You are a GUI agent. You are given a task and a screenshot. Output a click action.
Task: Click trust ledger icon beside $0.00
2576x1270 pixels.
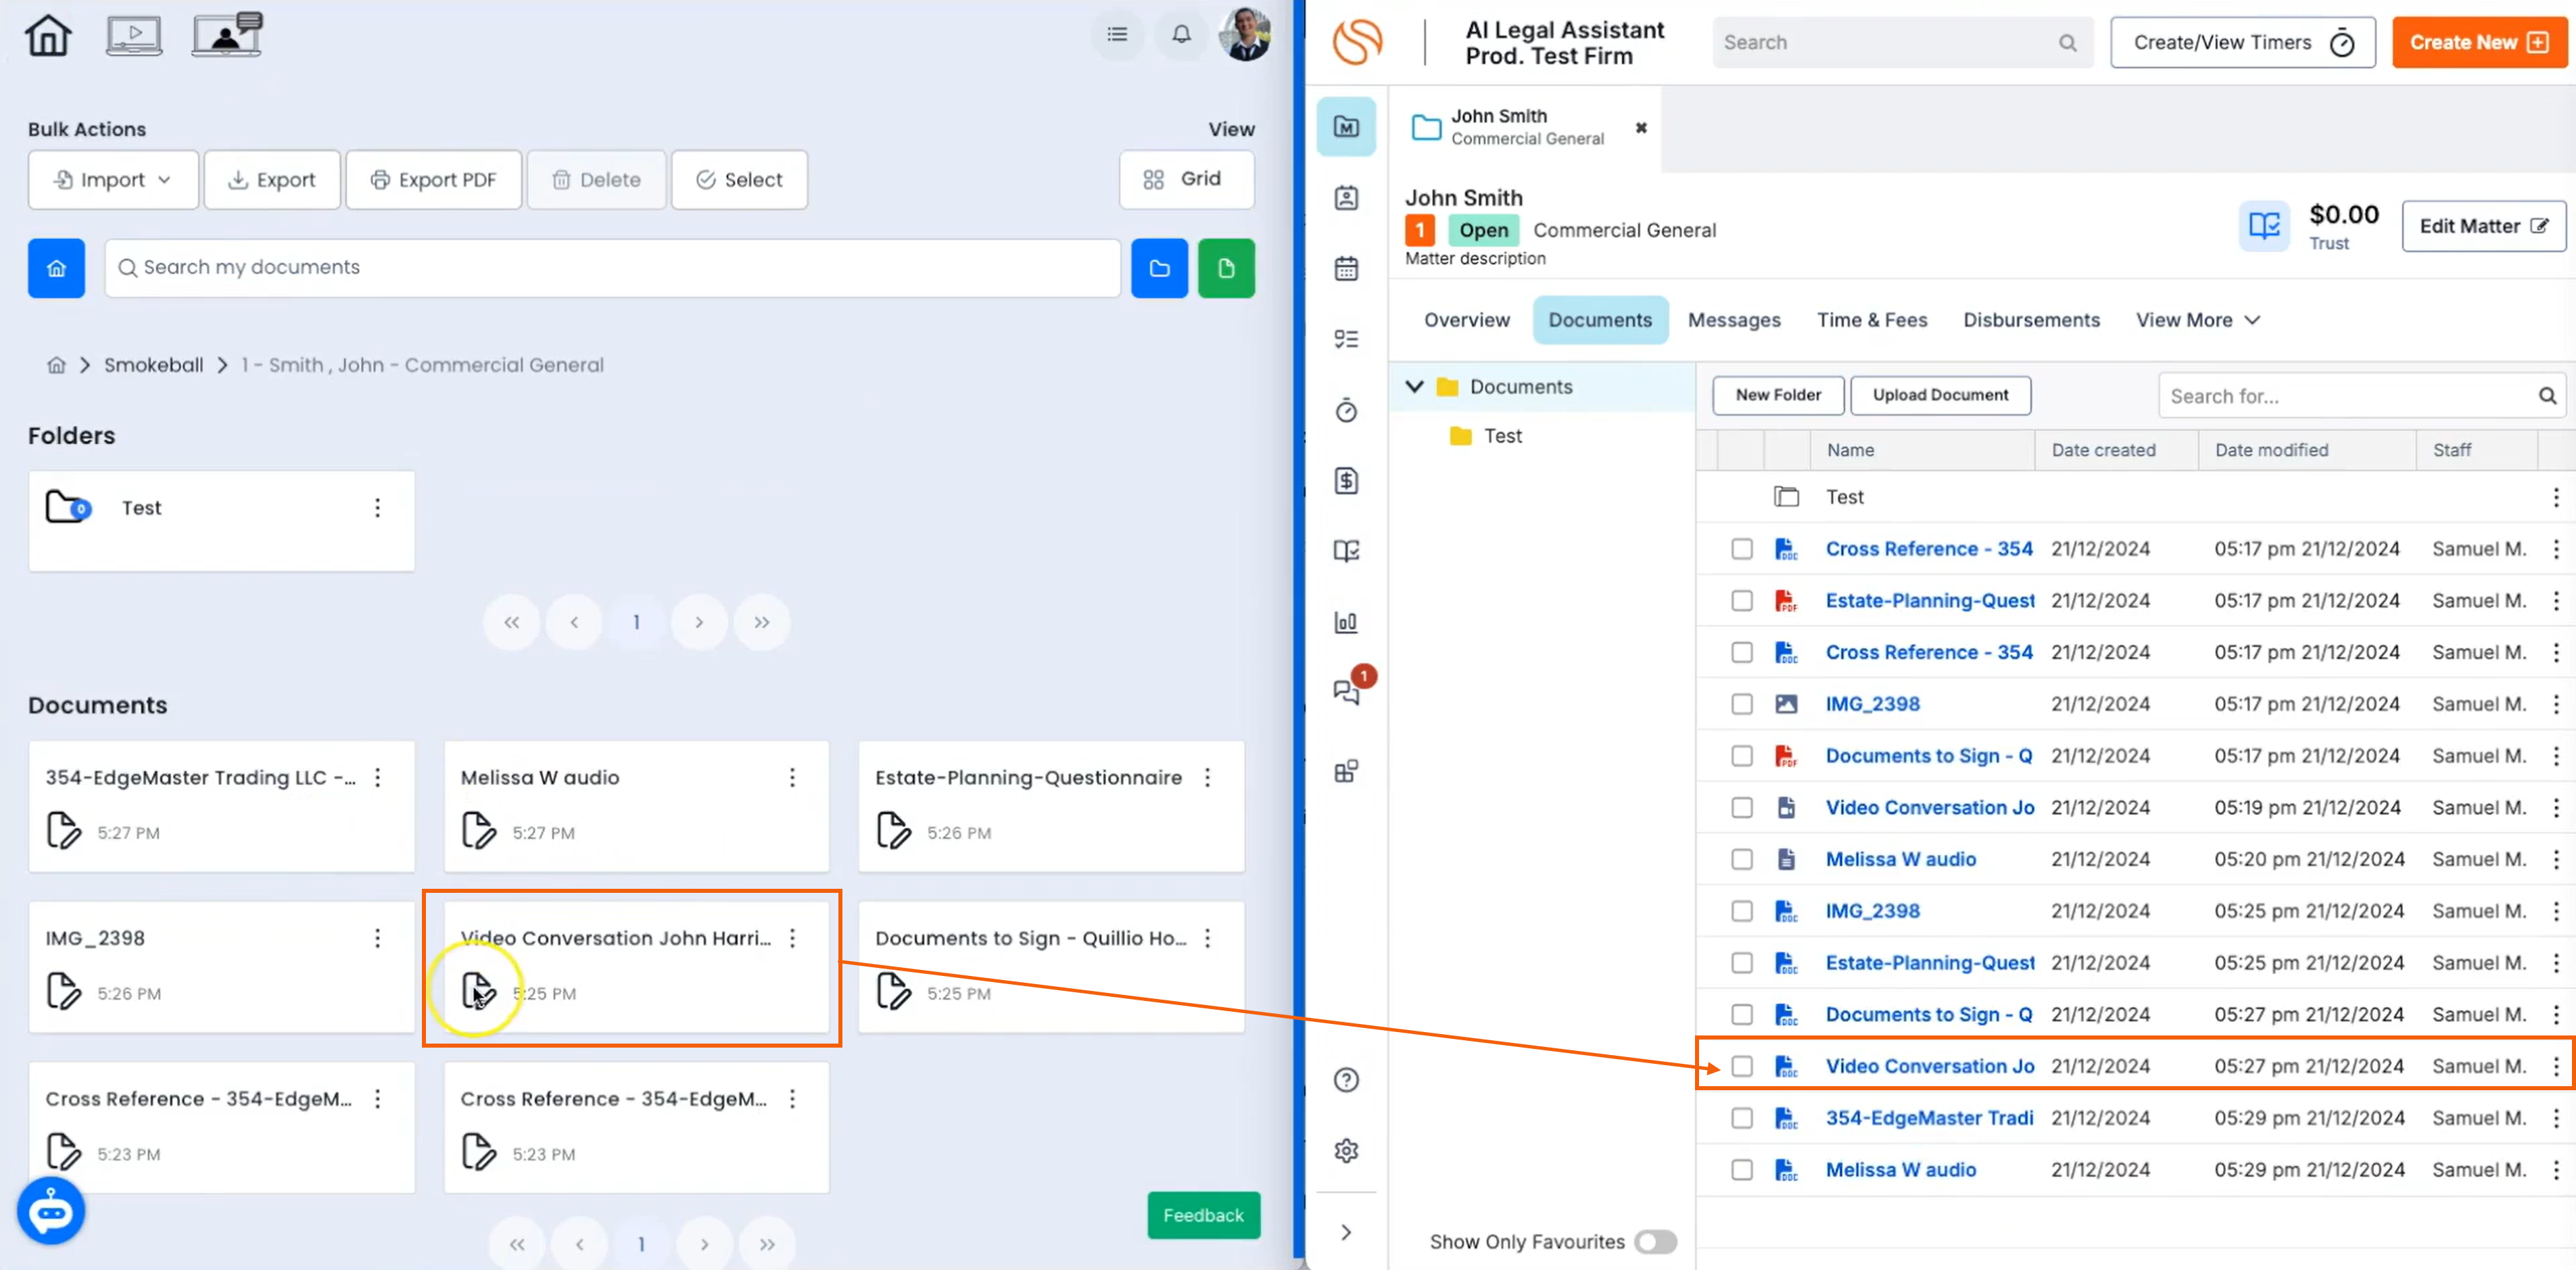[x=2263, y=226]
